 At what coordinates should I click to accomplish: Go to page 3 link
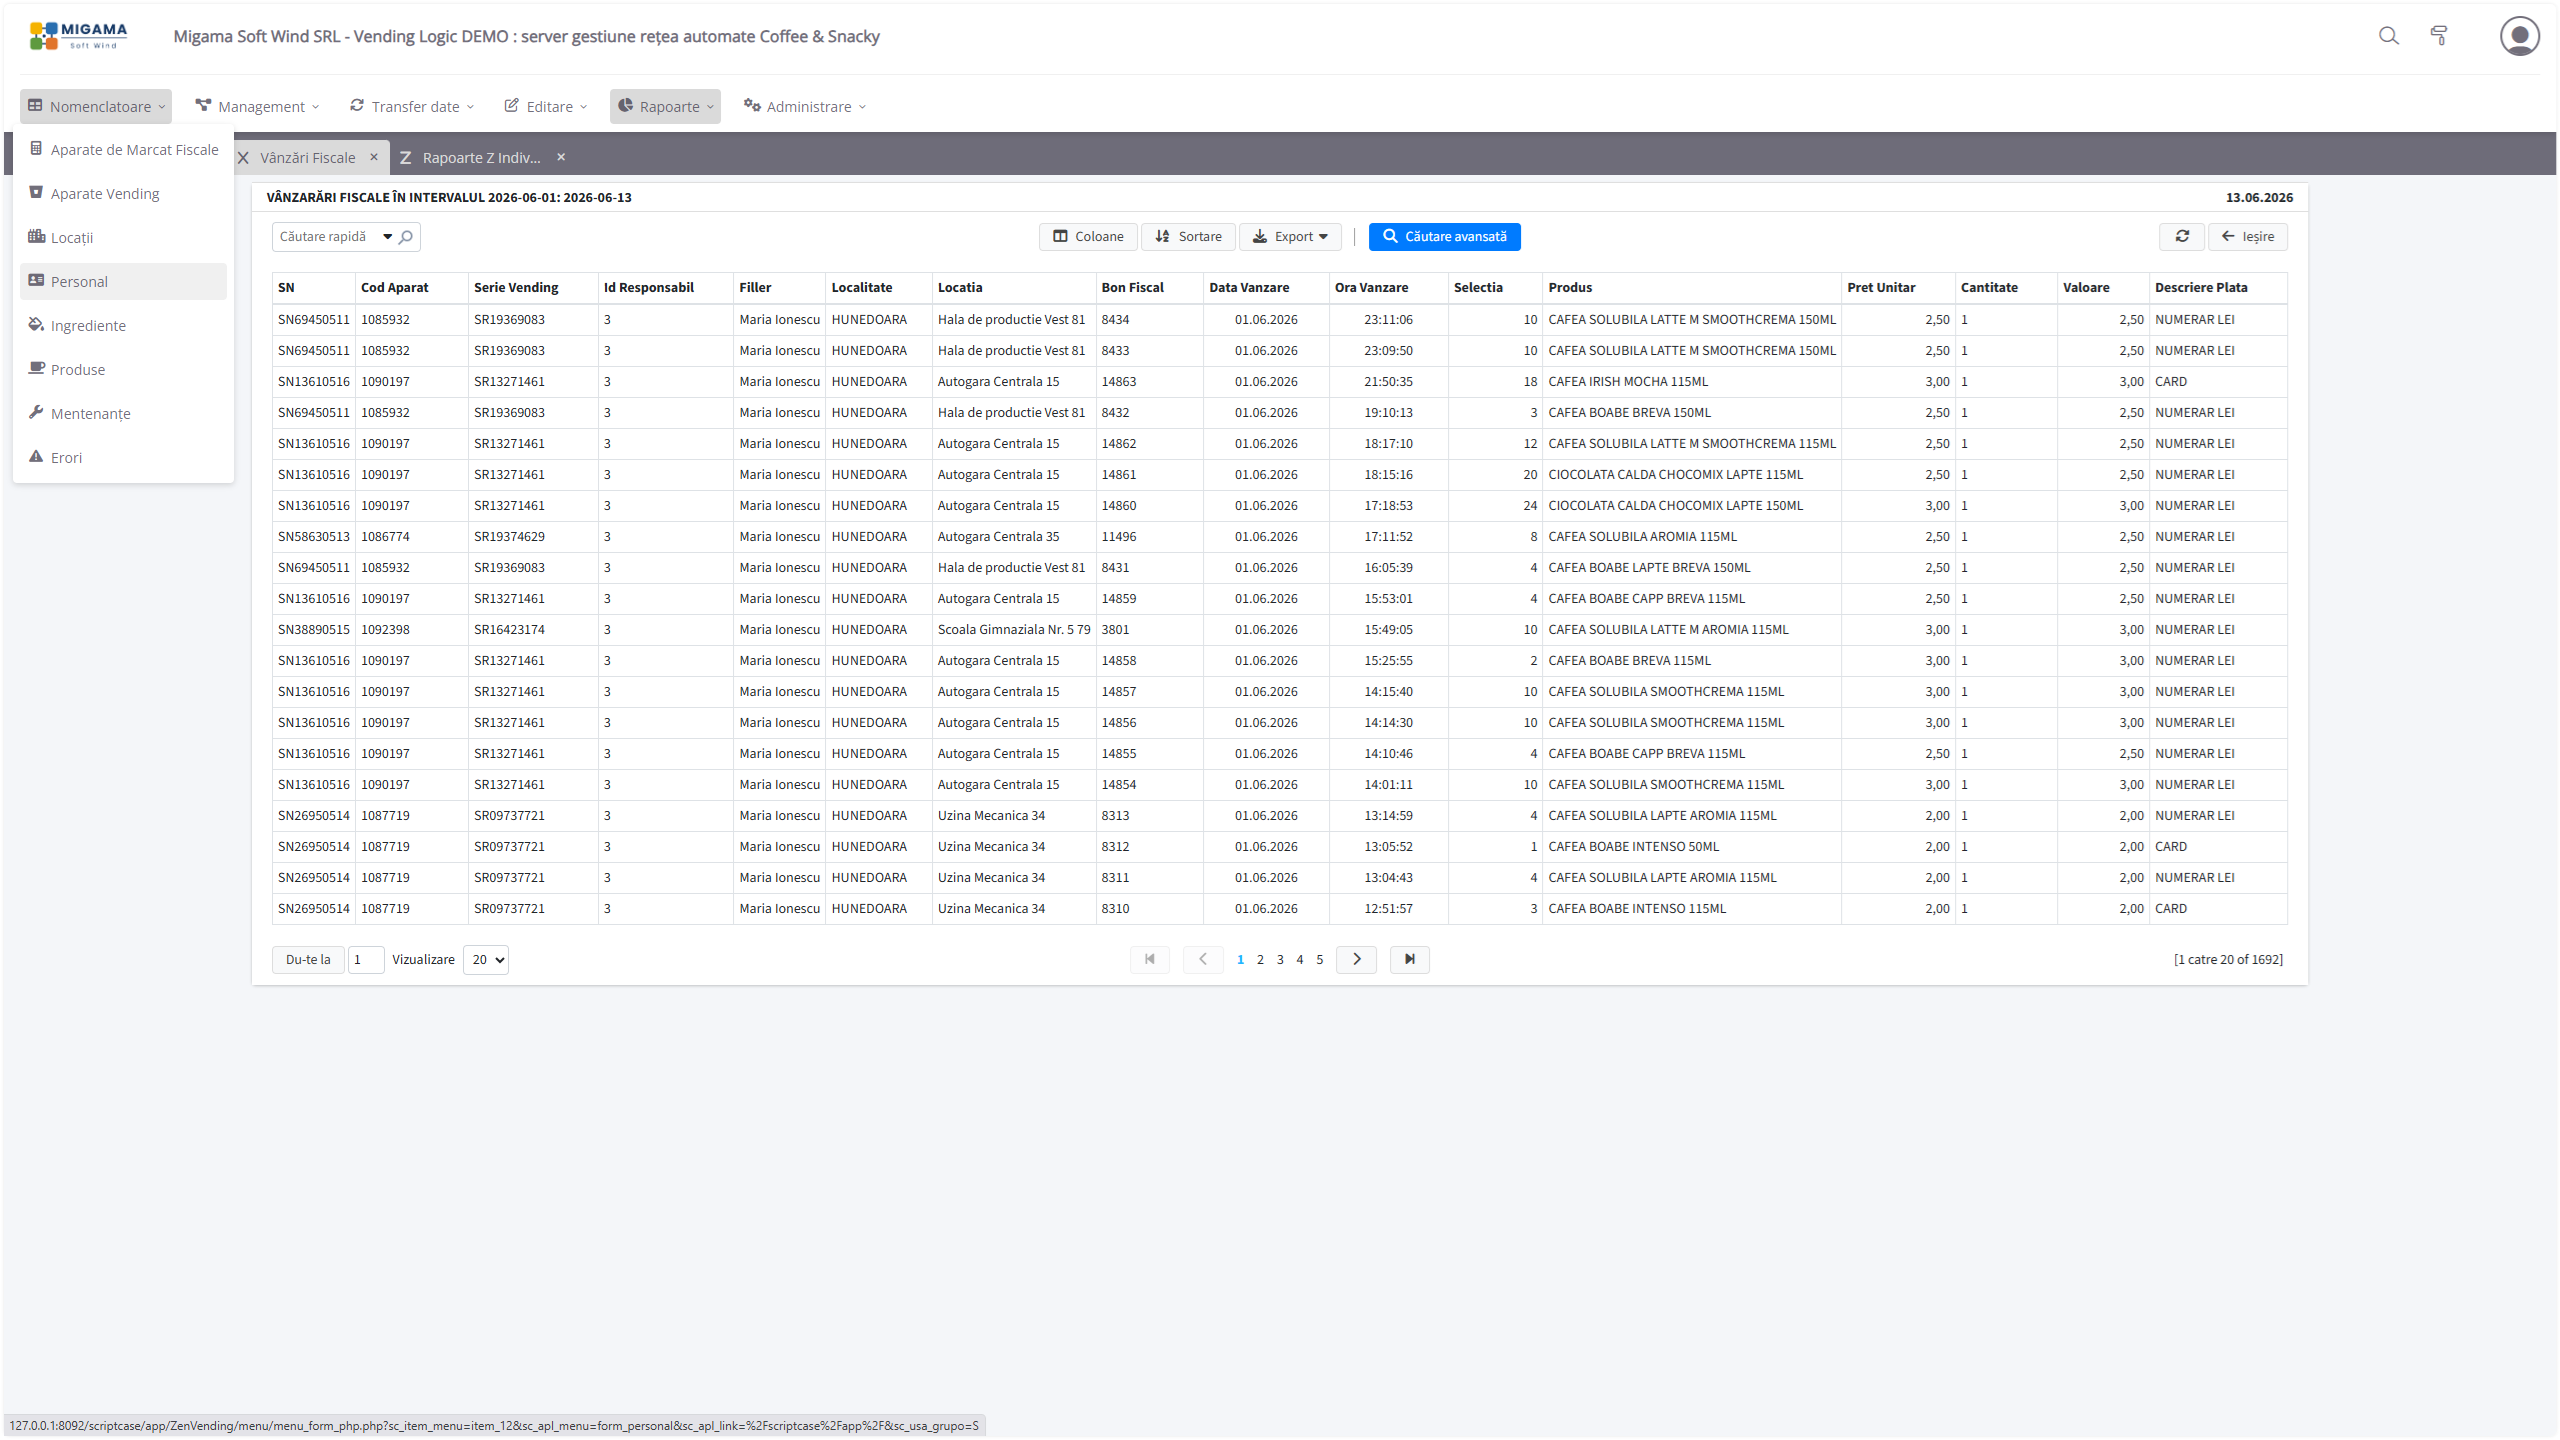click(x=1280, y=959)
